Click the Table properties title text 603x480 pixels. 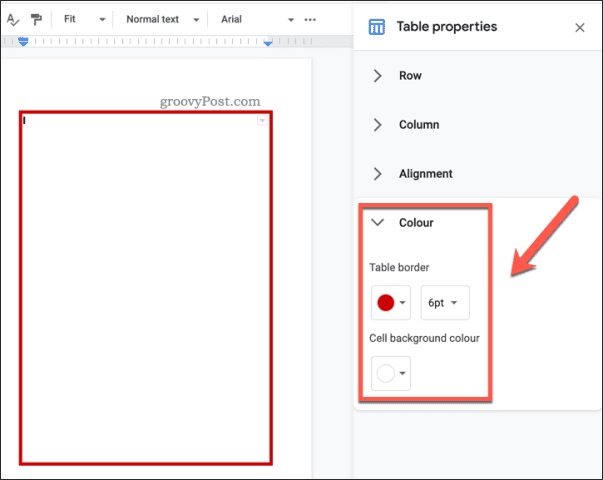click(447, 27)
